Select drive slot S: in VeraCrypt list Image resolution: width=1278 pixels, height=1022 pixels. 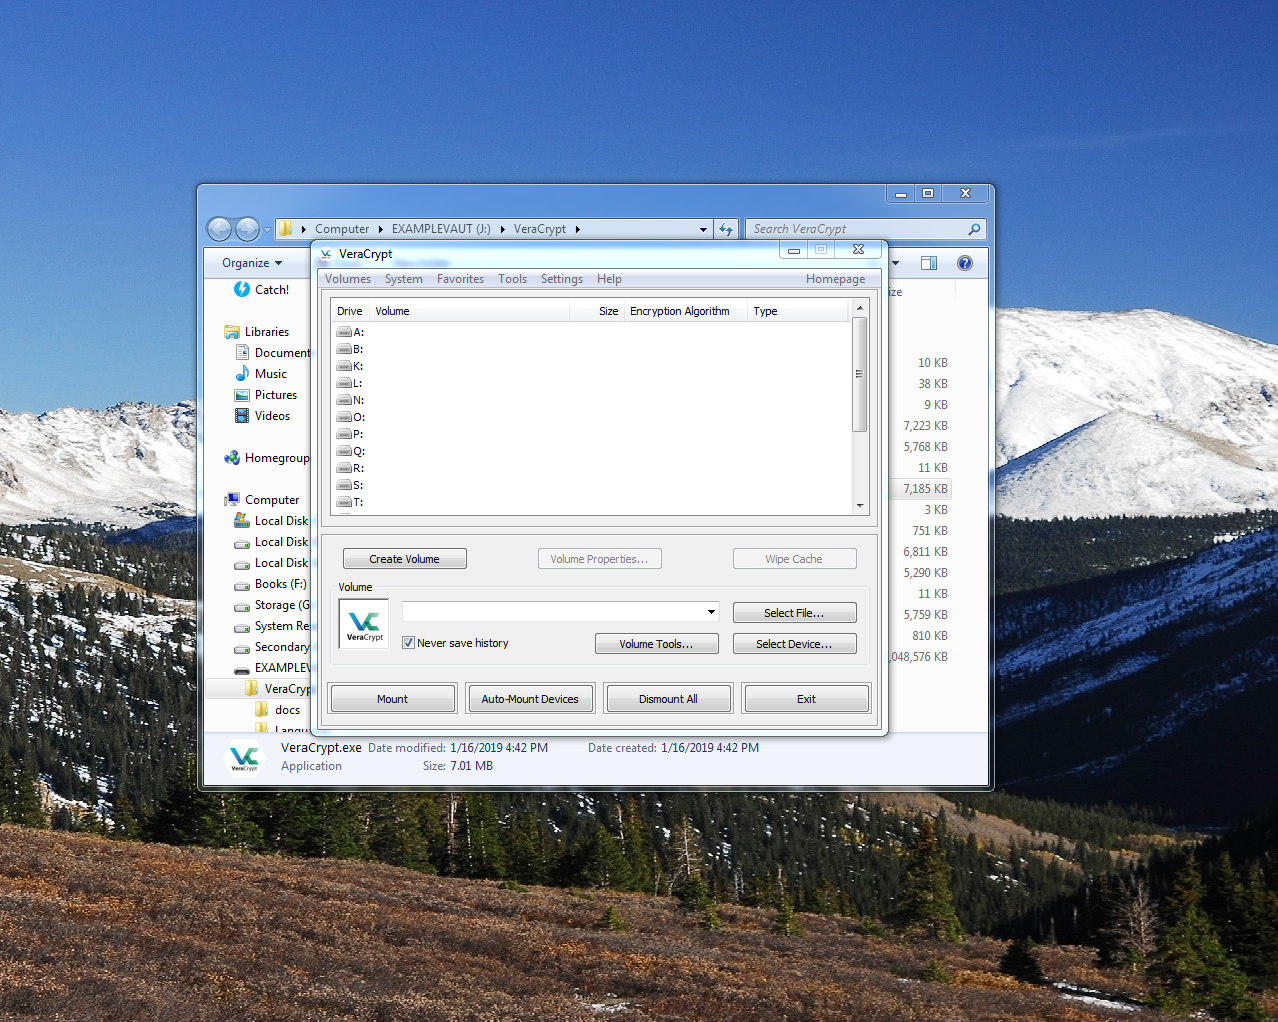(x=351, y=485)
